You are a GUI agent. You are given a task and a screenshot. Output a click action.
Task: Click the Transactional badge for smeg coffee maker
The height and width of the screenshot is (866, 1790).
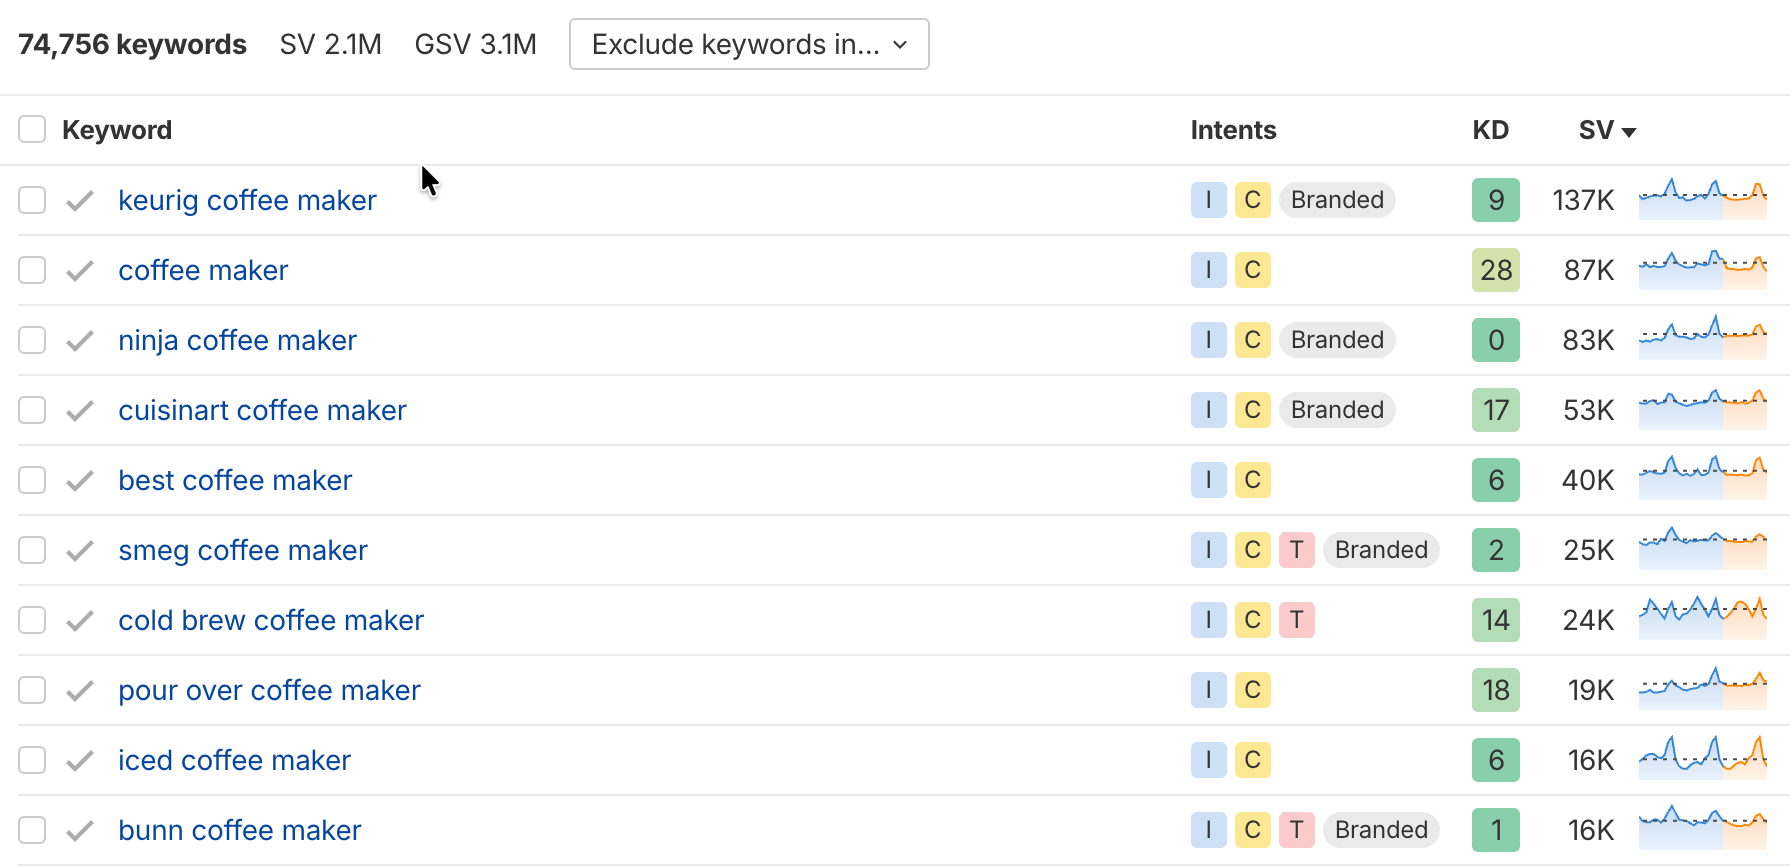click(x=1296, y=550)
